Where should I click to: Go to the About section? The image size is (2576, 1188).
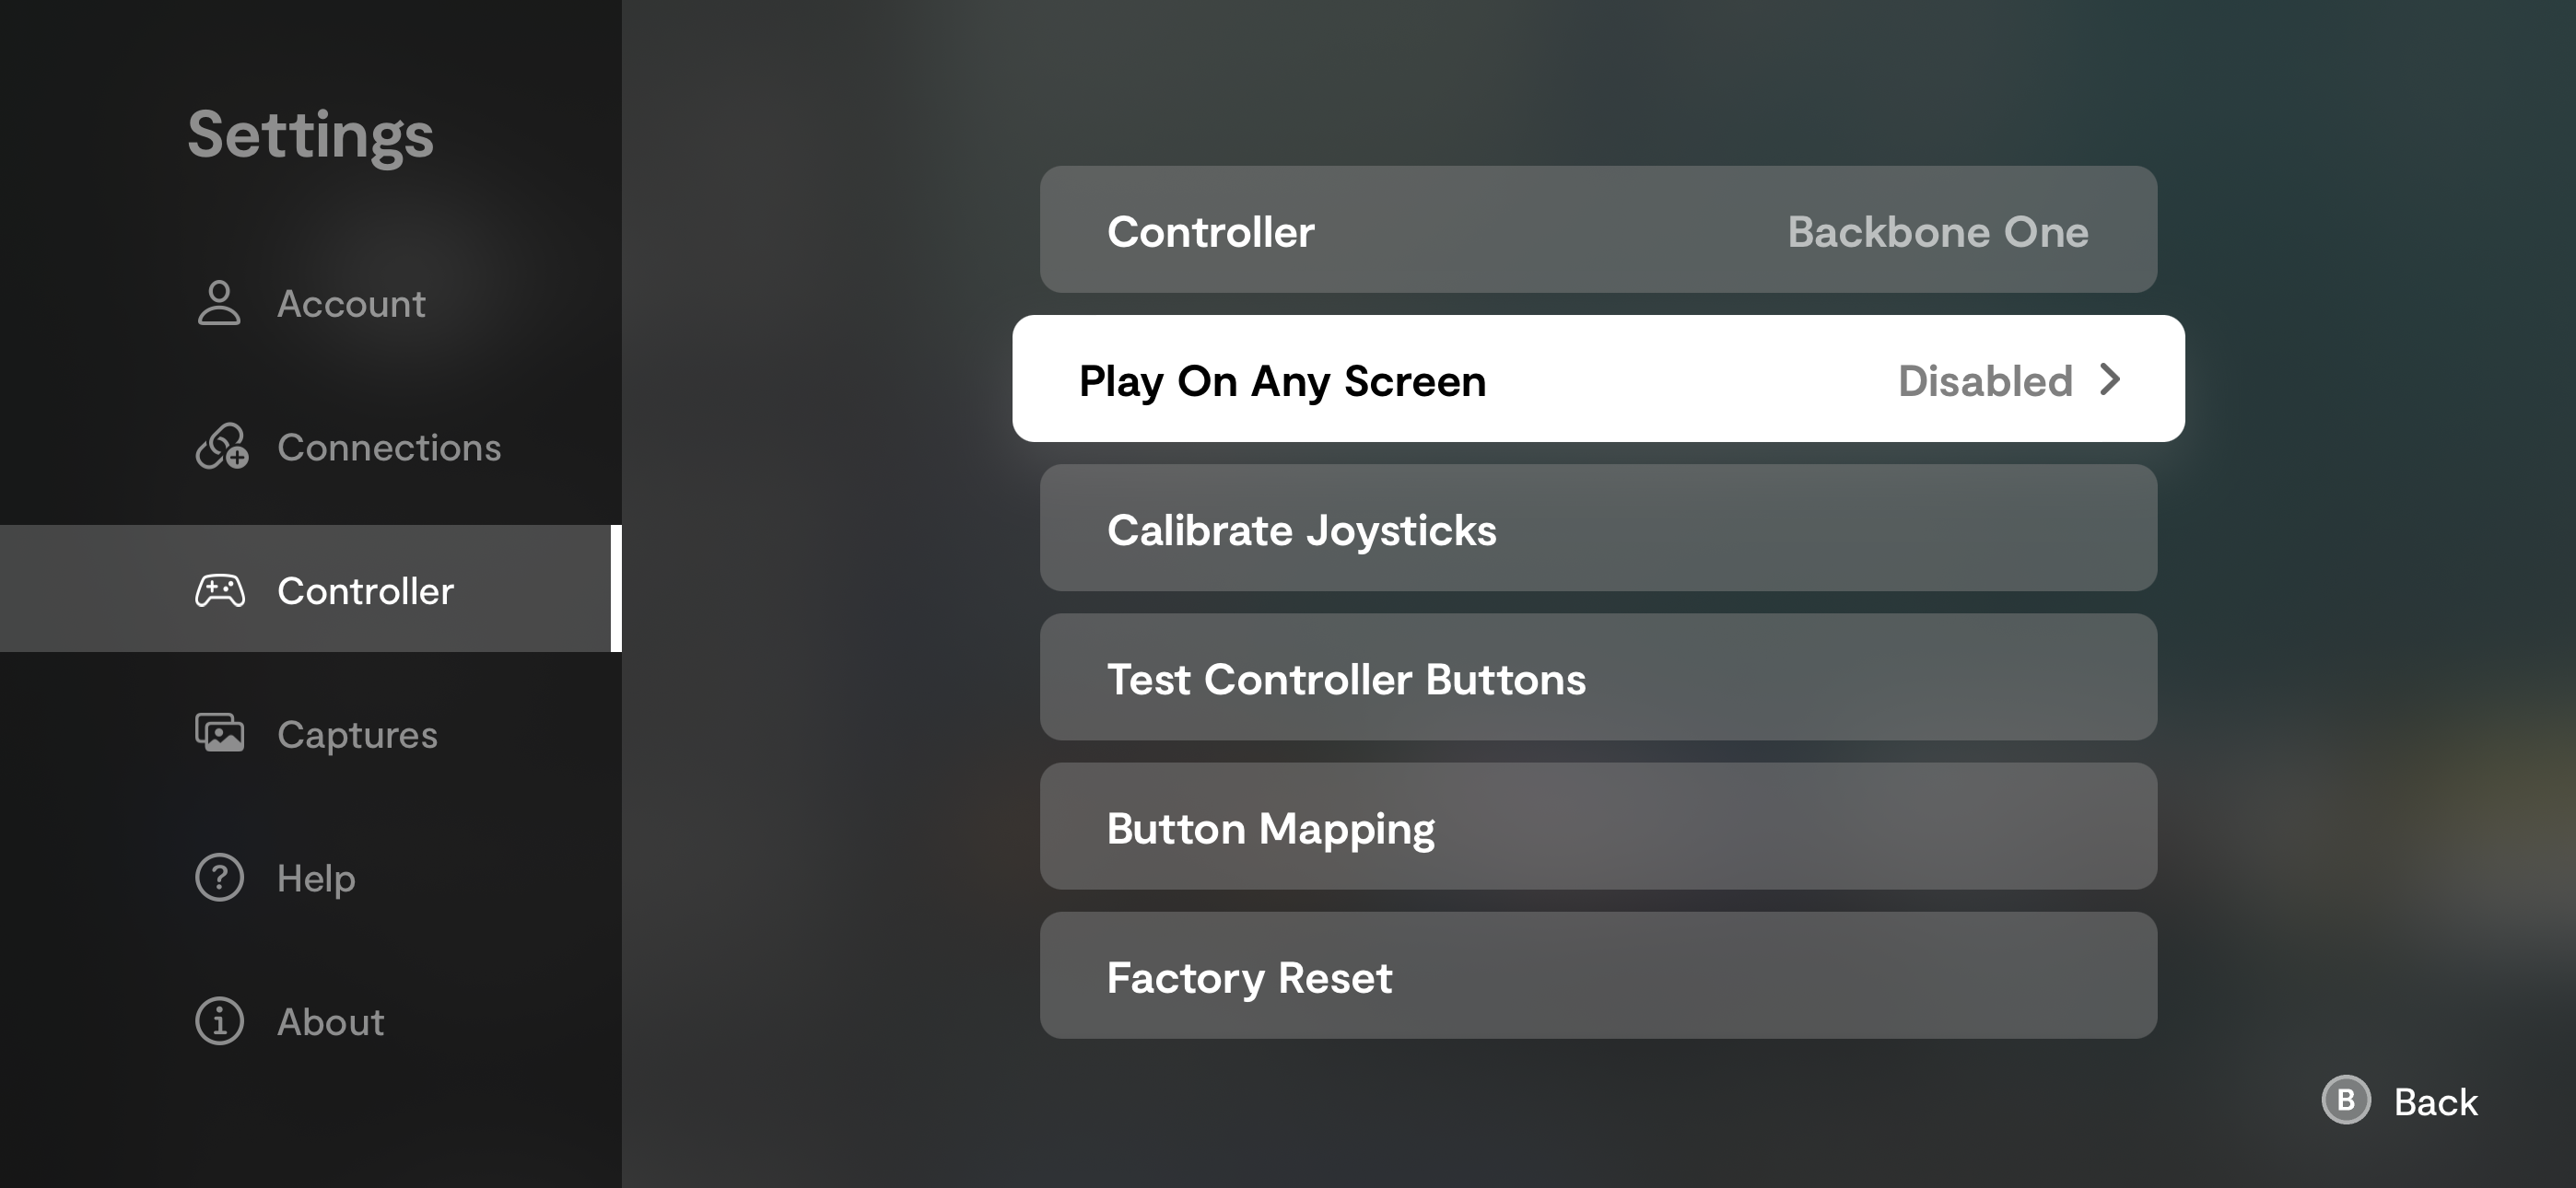click(x=330, y=1022)
